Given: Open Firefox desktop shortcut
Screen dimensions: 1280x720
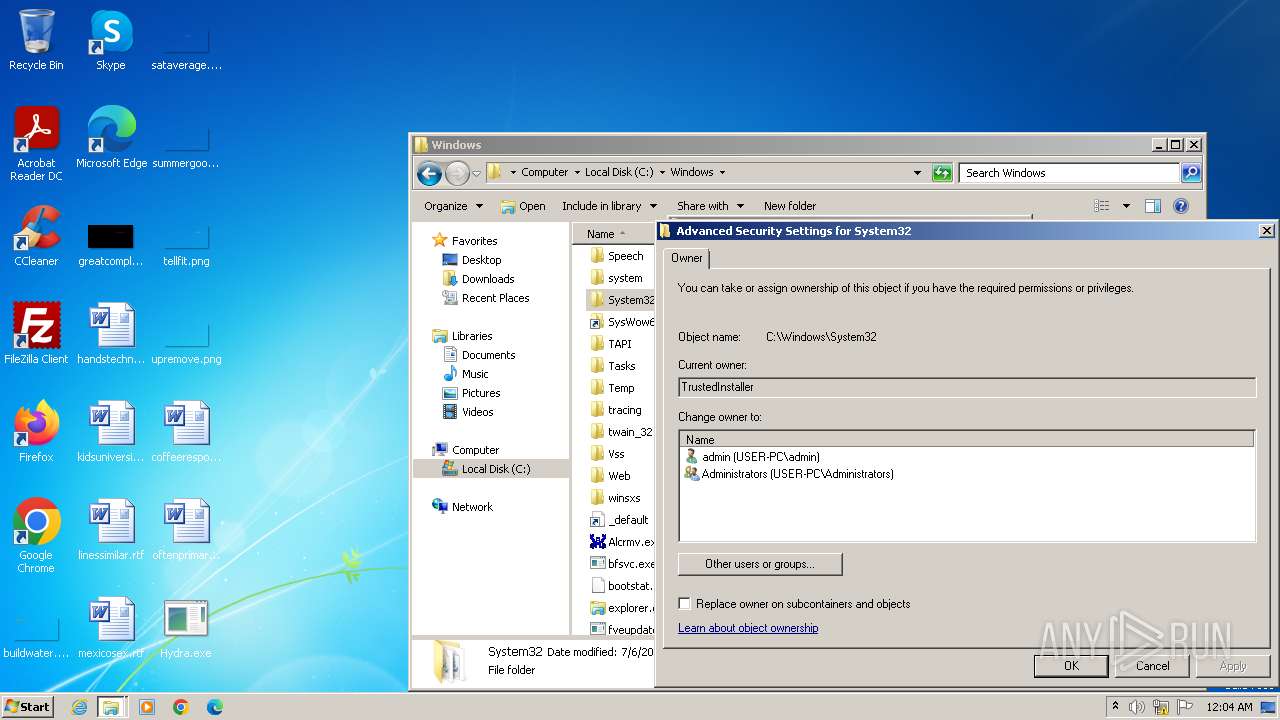Looking at the screenshot, I should [36, 431].
